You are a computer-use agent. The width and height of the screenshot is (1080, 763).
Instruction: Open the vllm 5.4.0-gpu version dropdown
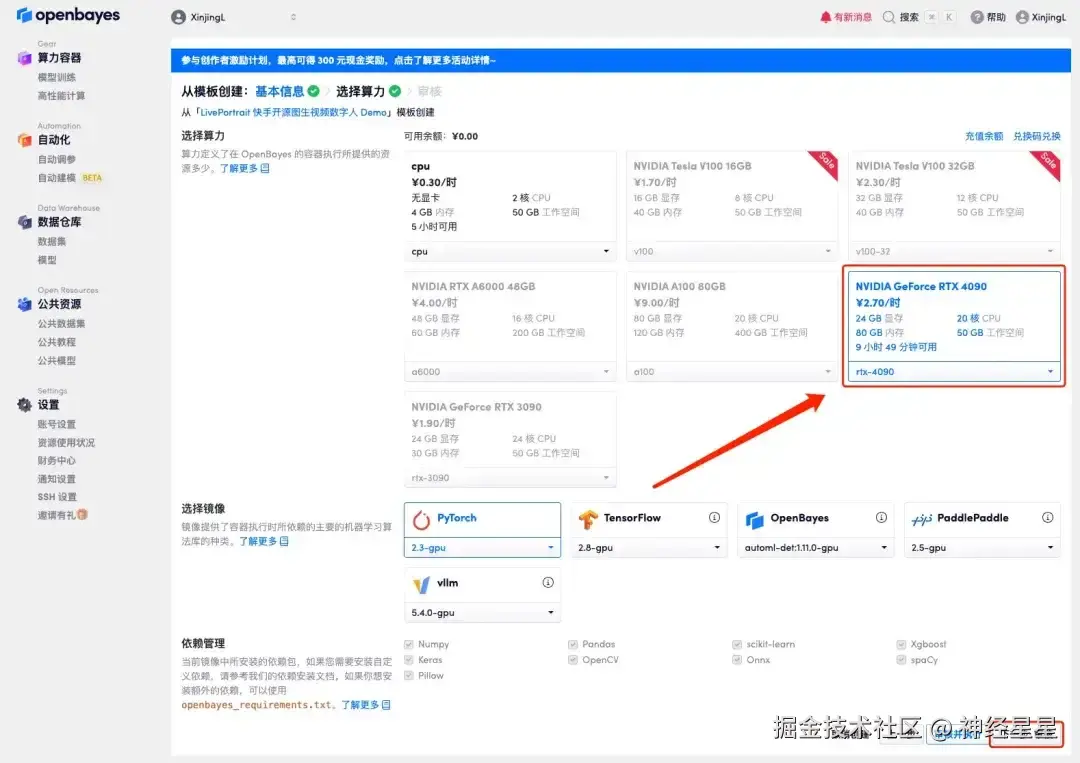point(482,612)
